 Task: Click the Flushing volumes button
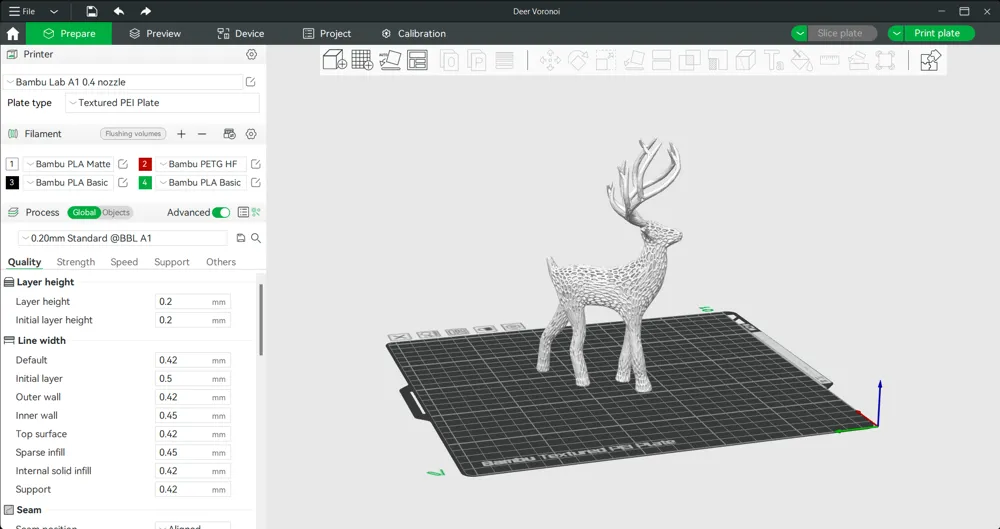point(133,133)
